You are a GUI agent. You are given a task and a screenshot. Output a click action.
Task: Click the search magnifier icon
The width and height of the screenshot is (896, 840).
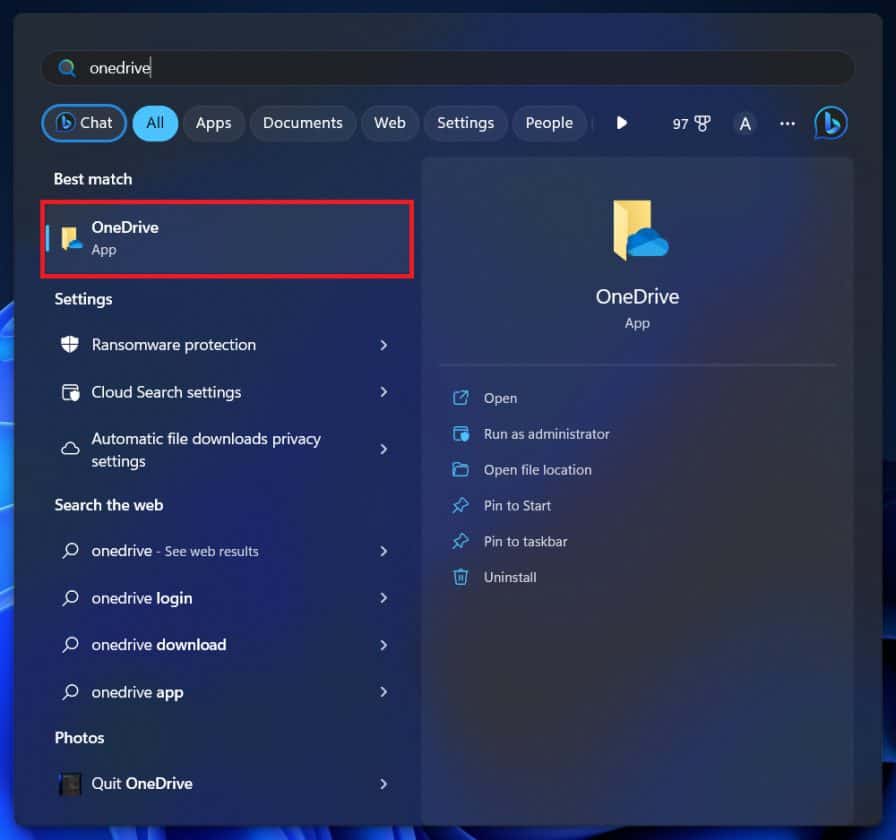(66, 67)
